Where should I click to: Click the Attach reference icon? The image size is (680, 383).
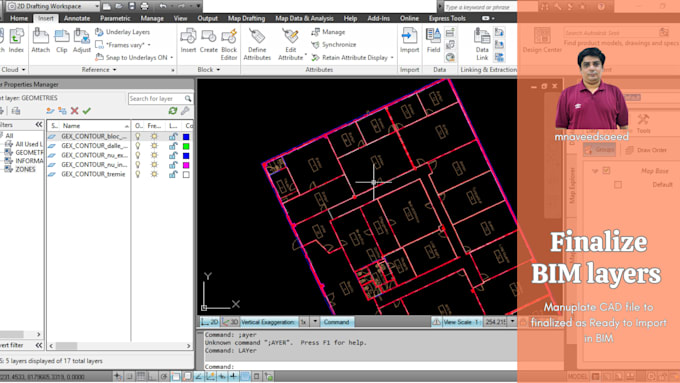tap(40, 40)
